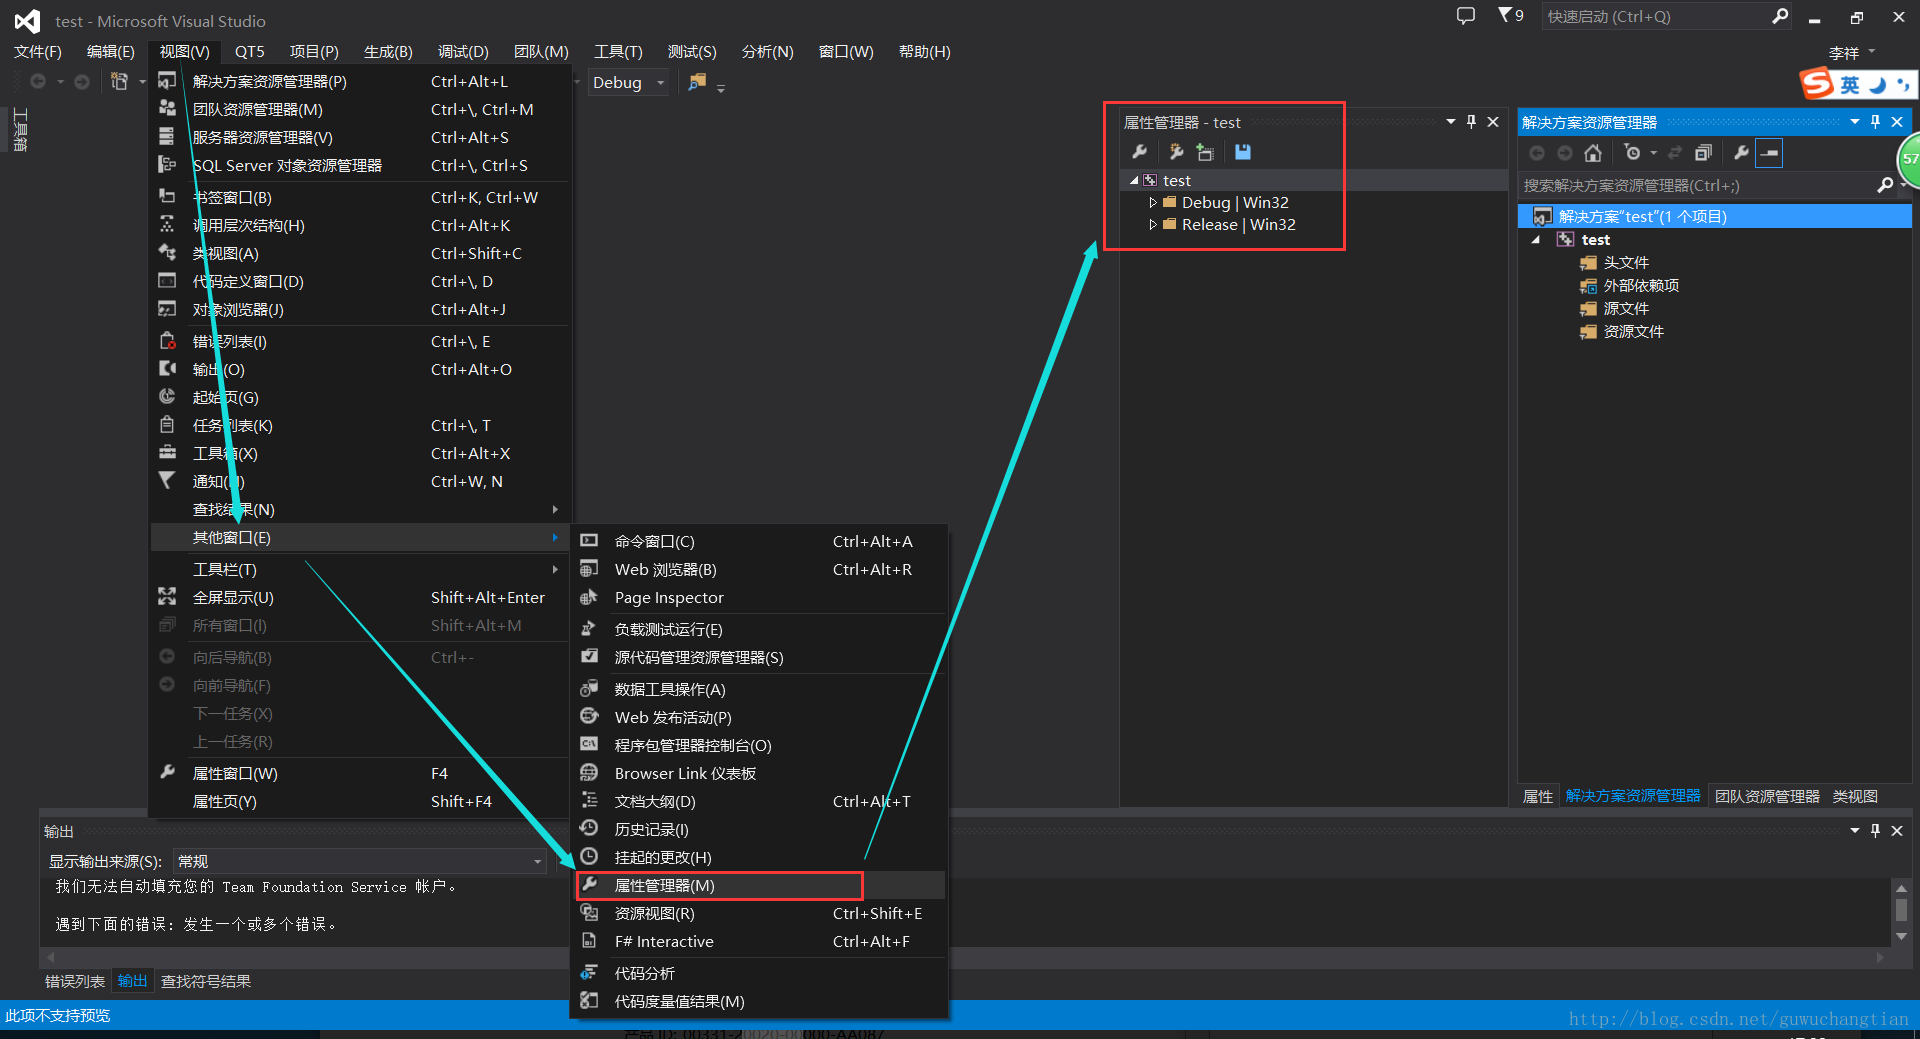Switch to 团队资源管理器 tab
The image size is (1920, 1039).
point(1767,796)
